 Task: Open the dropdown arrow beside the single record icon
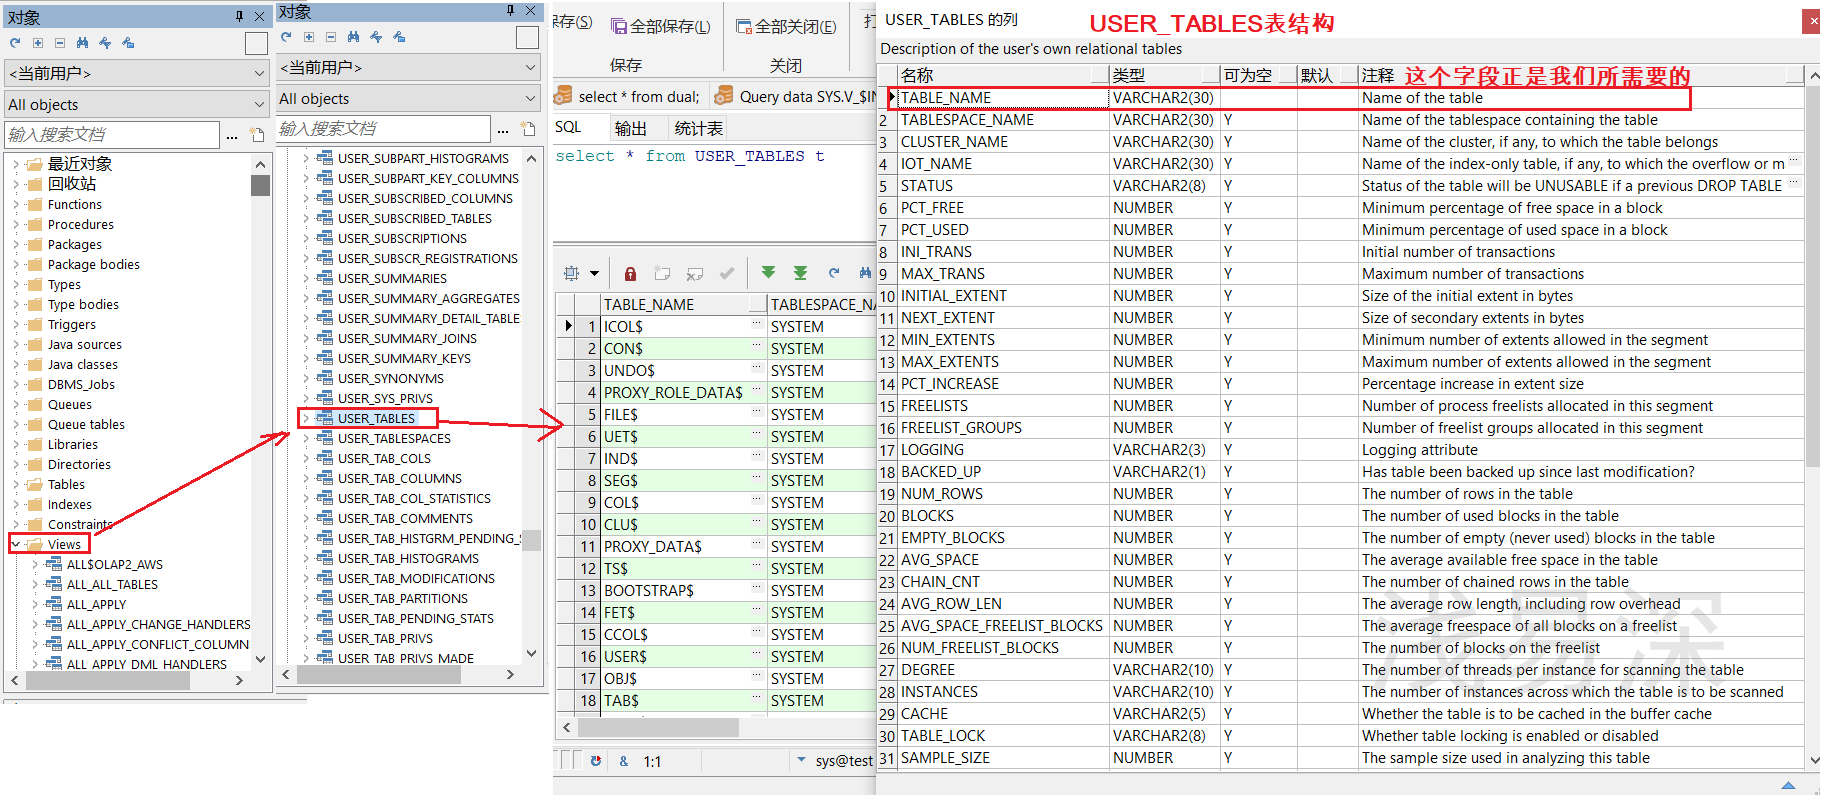pos(594,273)
